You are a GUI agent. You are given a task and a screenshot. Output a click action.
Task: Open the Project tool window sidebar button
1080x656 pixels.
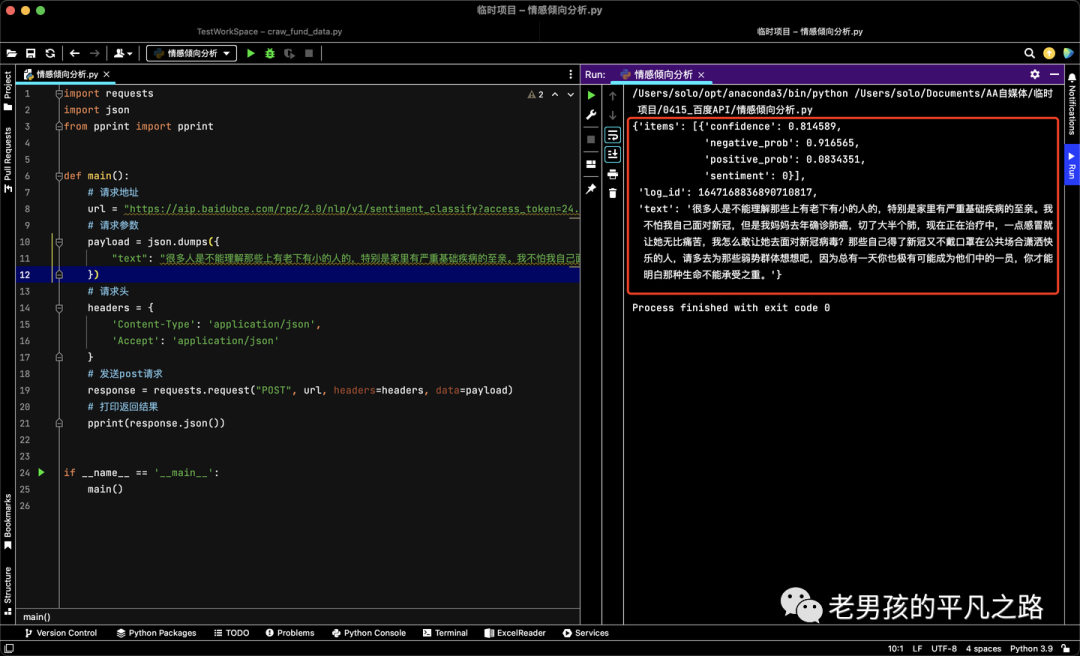(8, 90)
